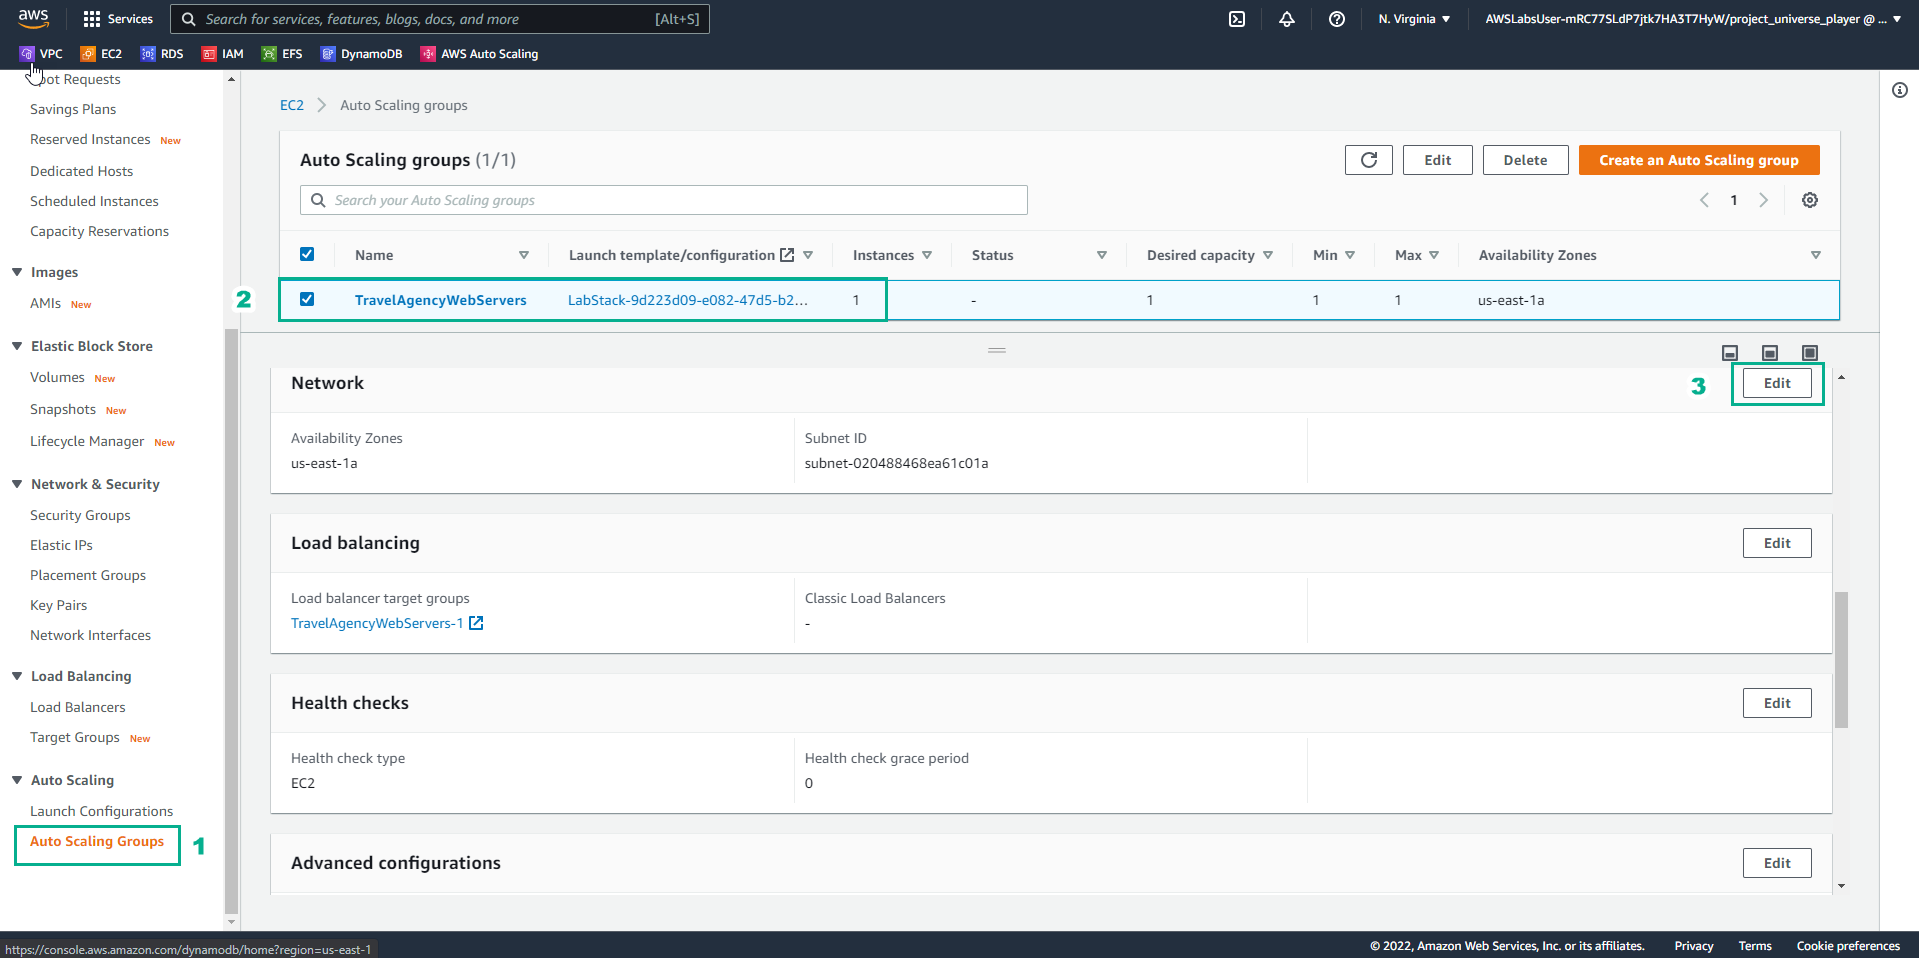The height and width of the screenshot is (958, 1919).
Task: Open the EFS shortcut in favorites bar
Action: coord(282,54)
